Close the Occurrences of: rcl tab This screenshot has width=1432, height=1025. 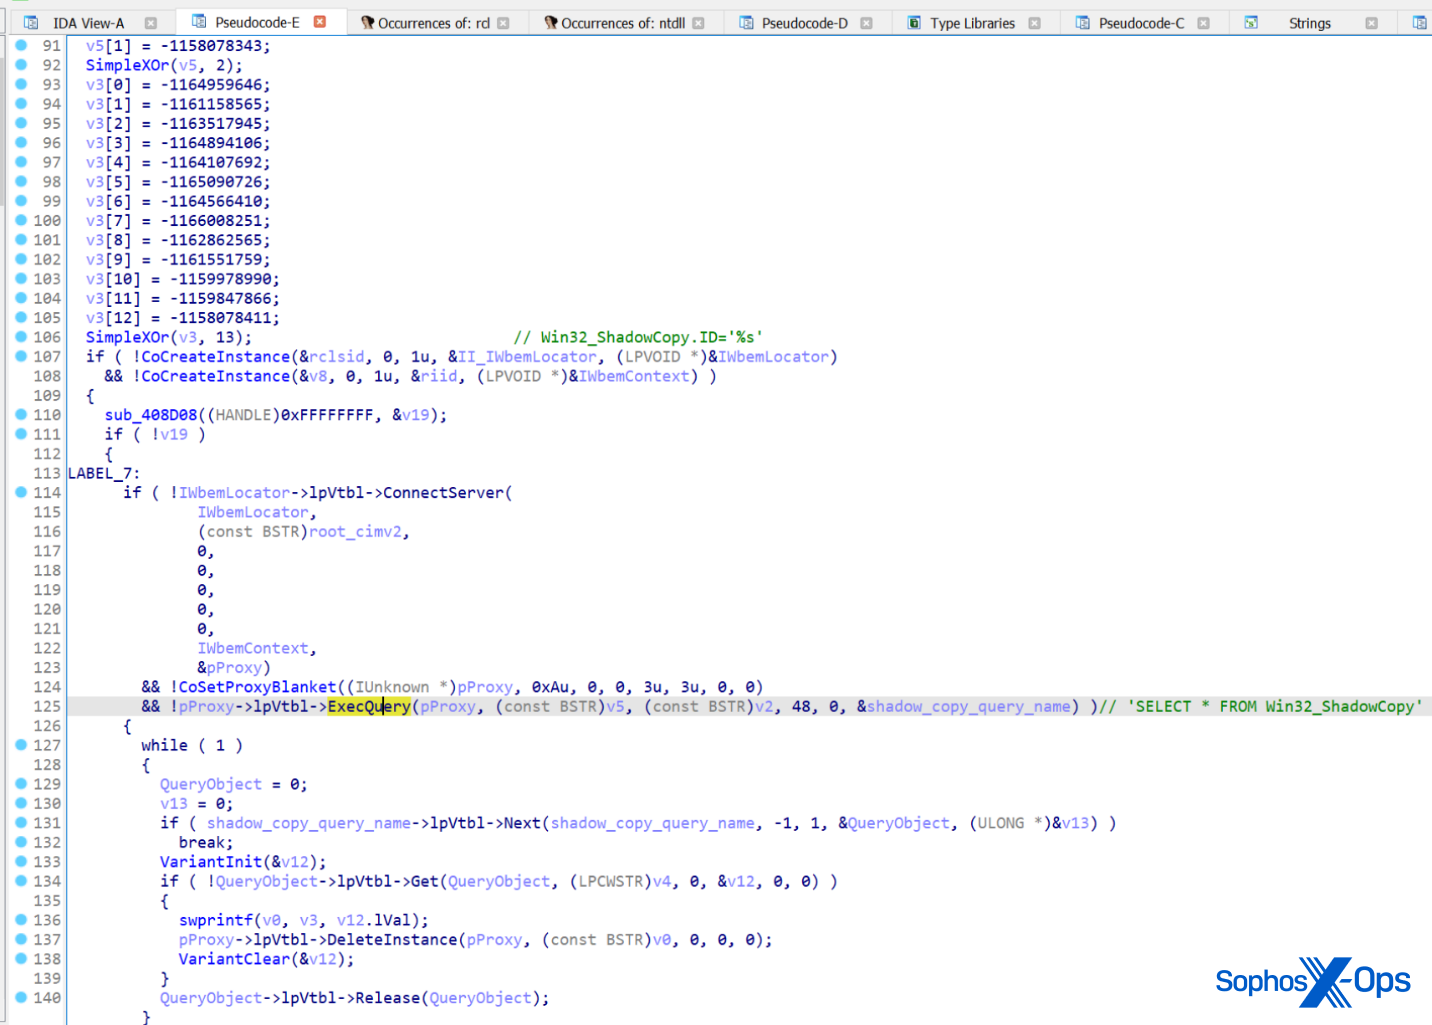click(503, 23)
